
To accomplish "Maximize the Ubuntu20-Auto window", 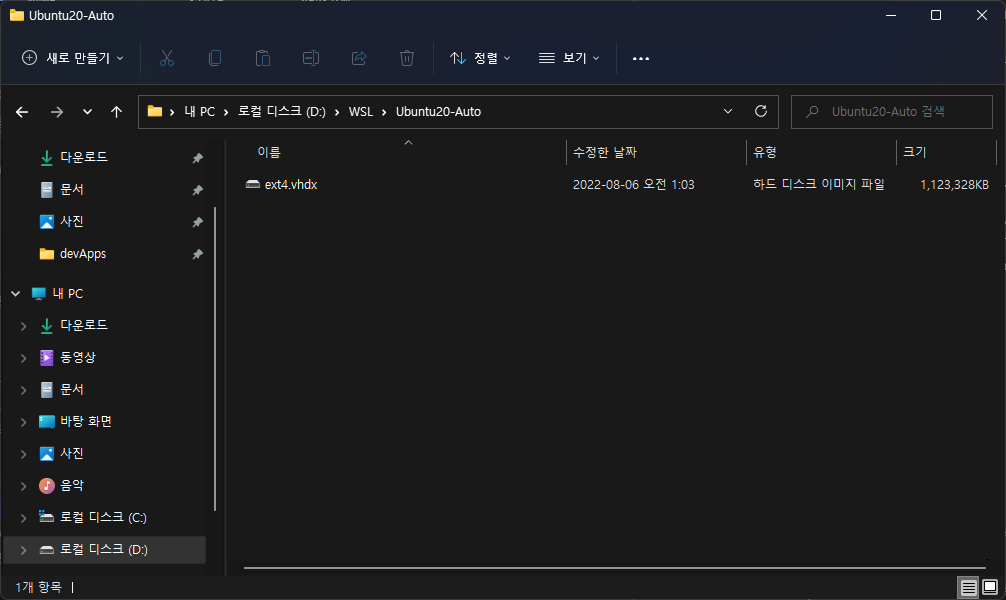I will pyautogui.click(x=936, y=15).
